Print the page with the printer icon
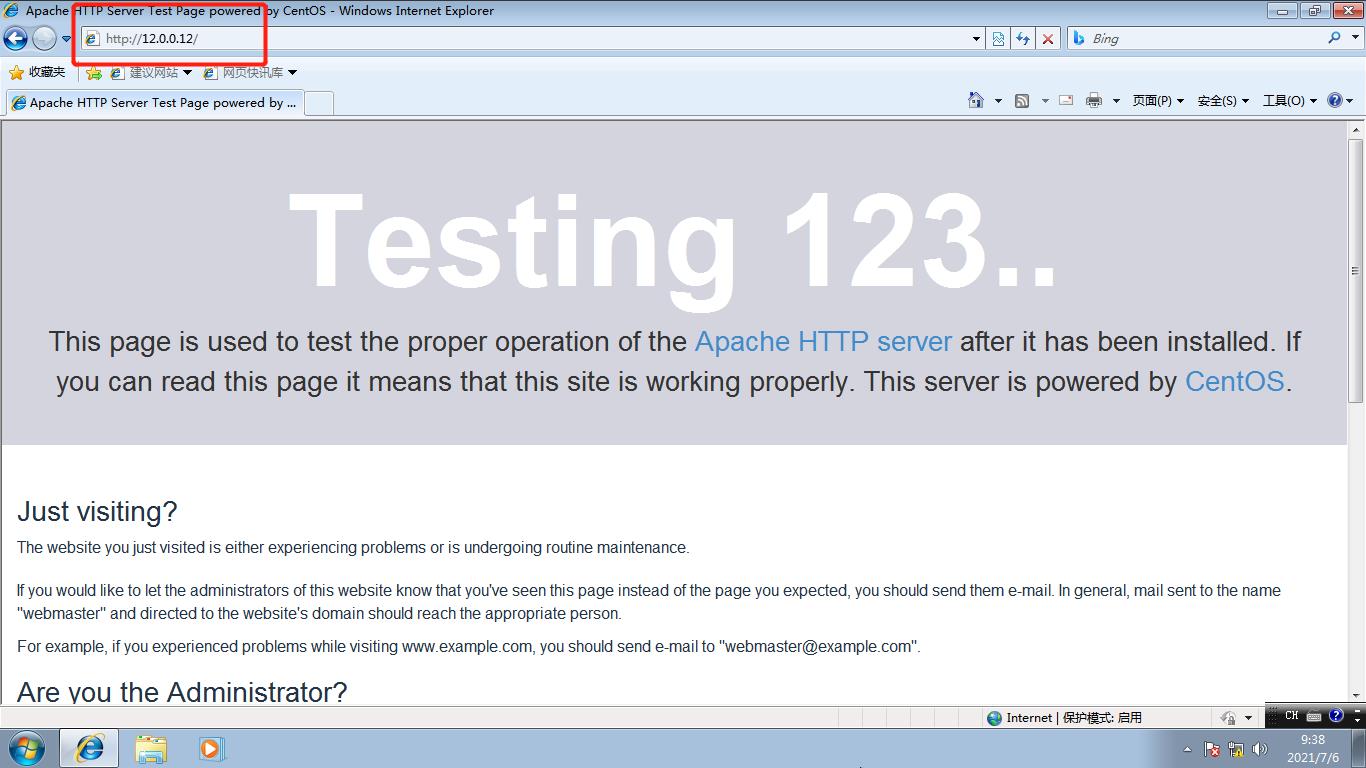 1094,100
